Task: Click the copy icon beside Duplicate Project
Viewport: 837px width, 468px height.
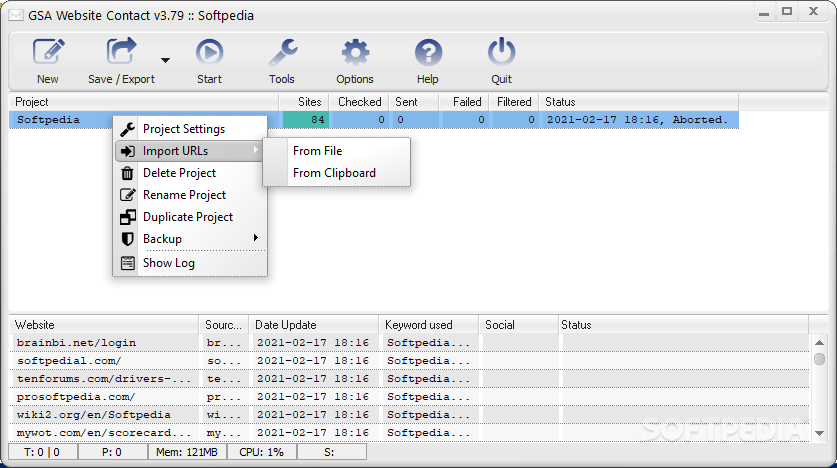Action: 127,217
